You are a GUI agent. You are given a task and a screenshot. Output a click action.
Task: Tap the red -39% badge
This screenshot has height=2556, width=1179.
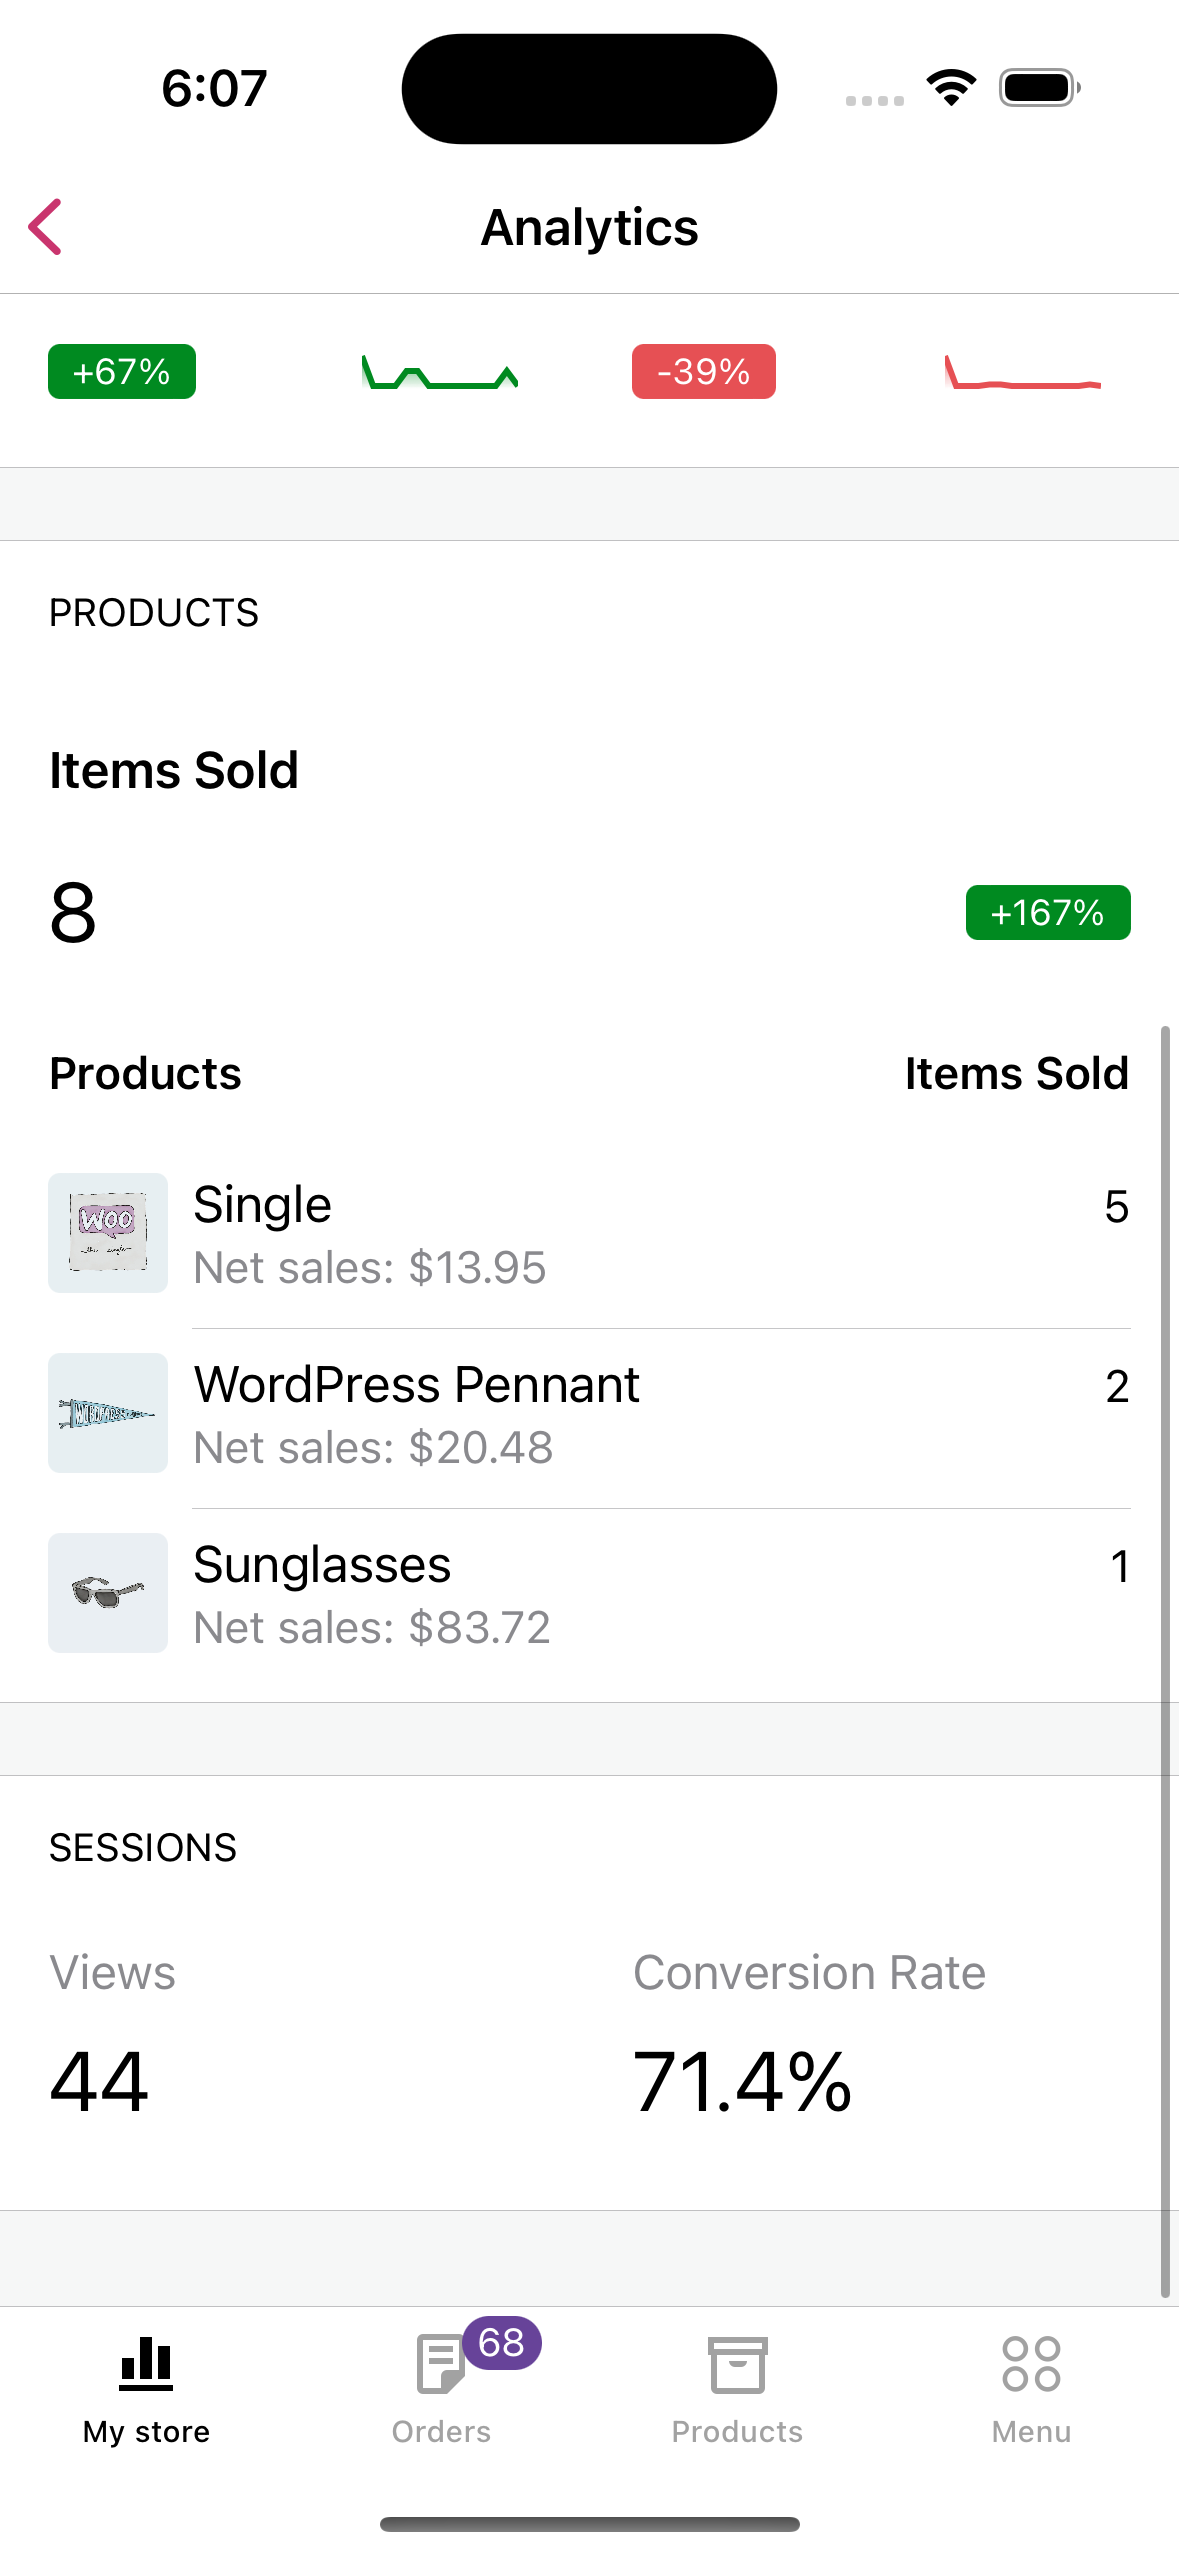[x=704, y=372]
